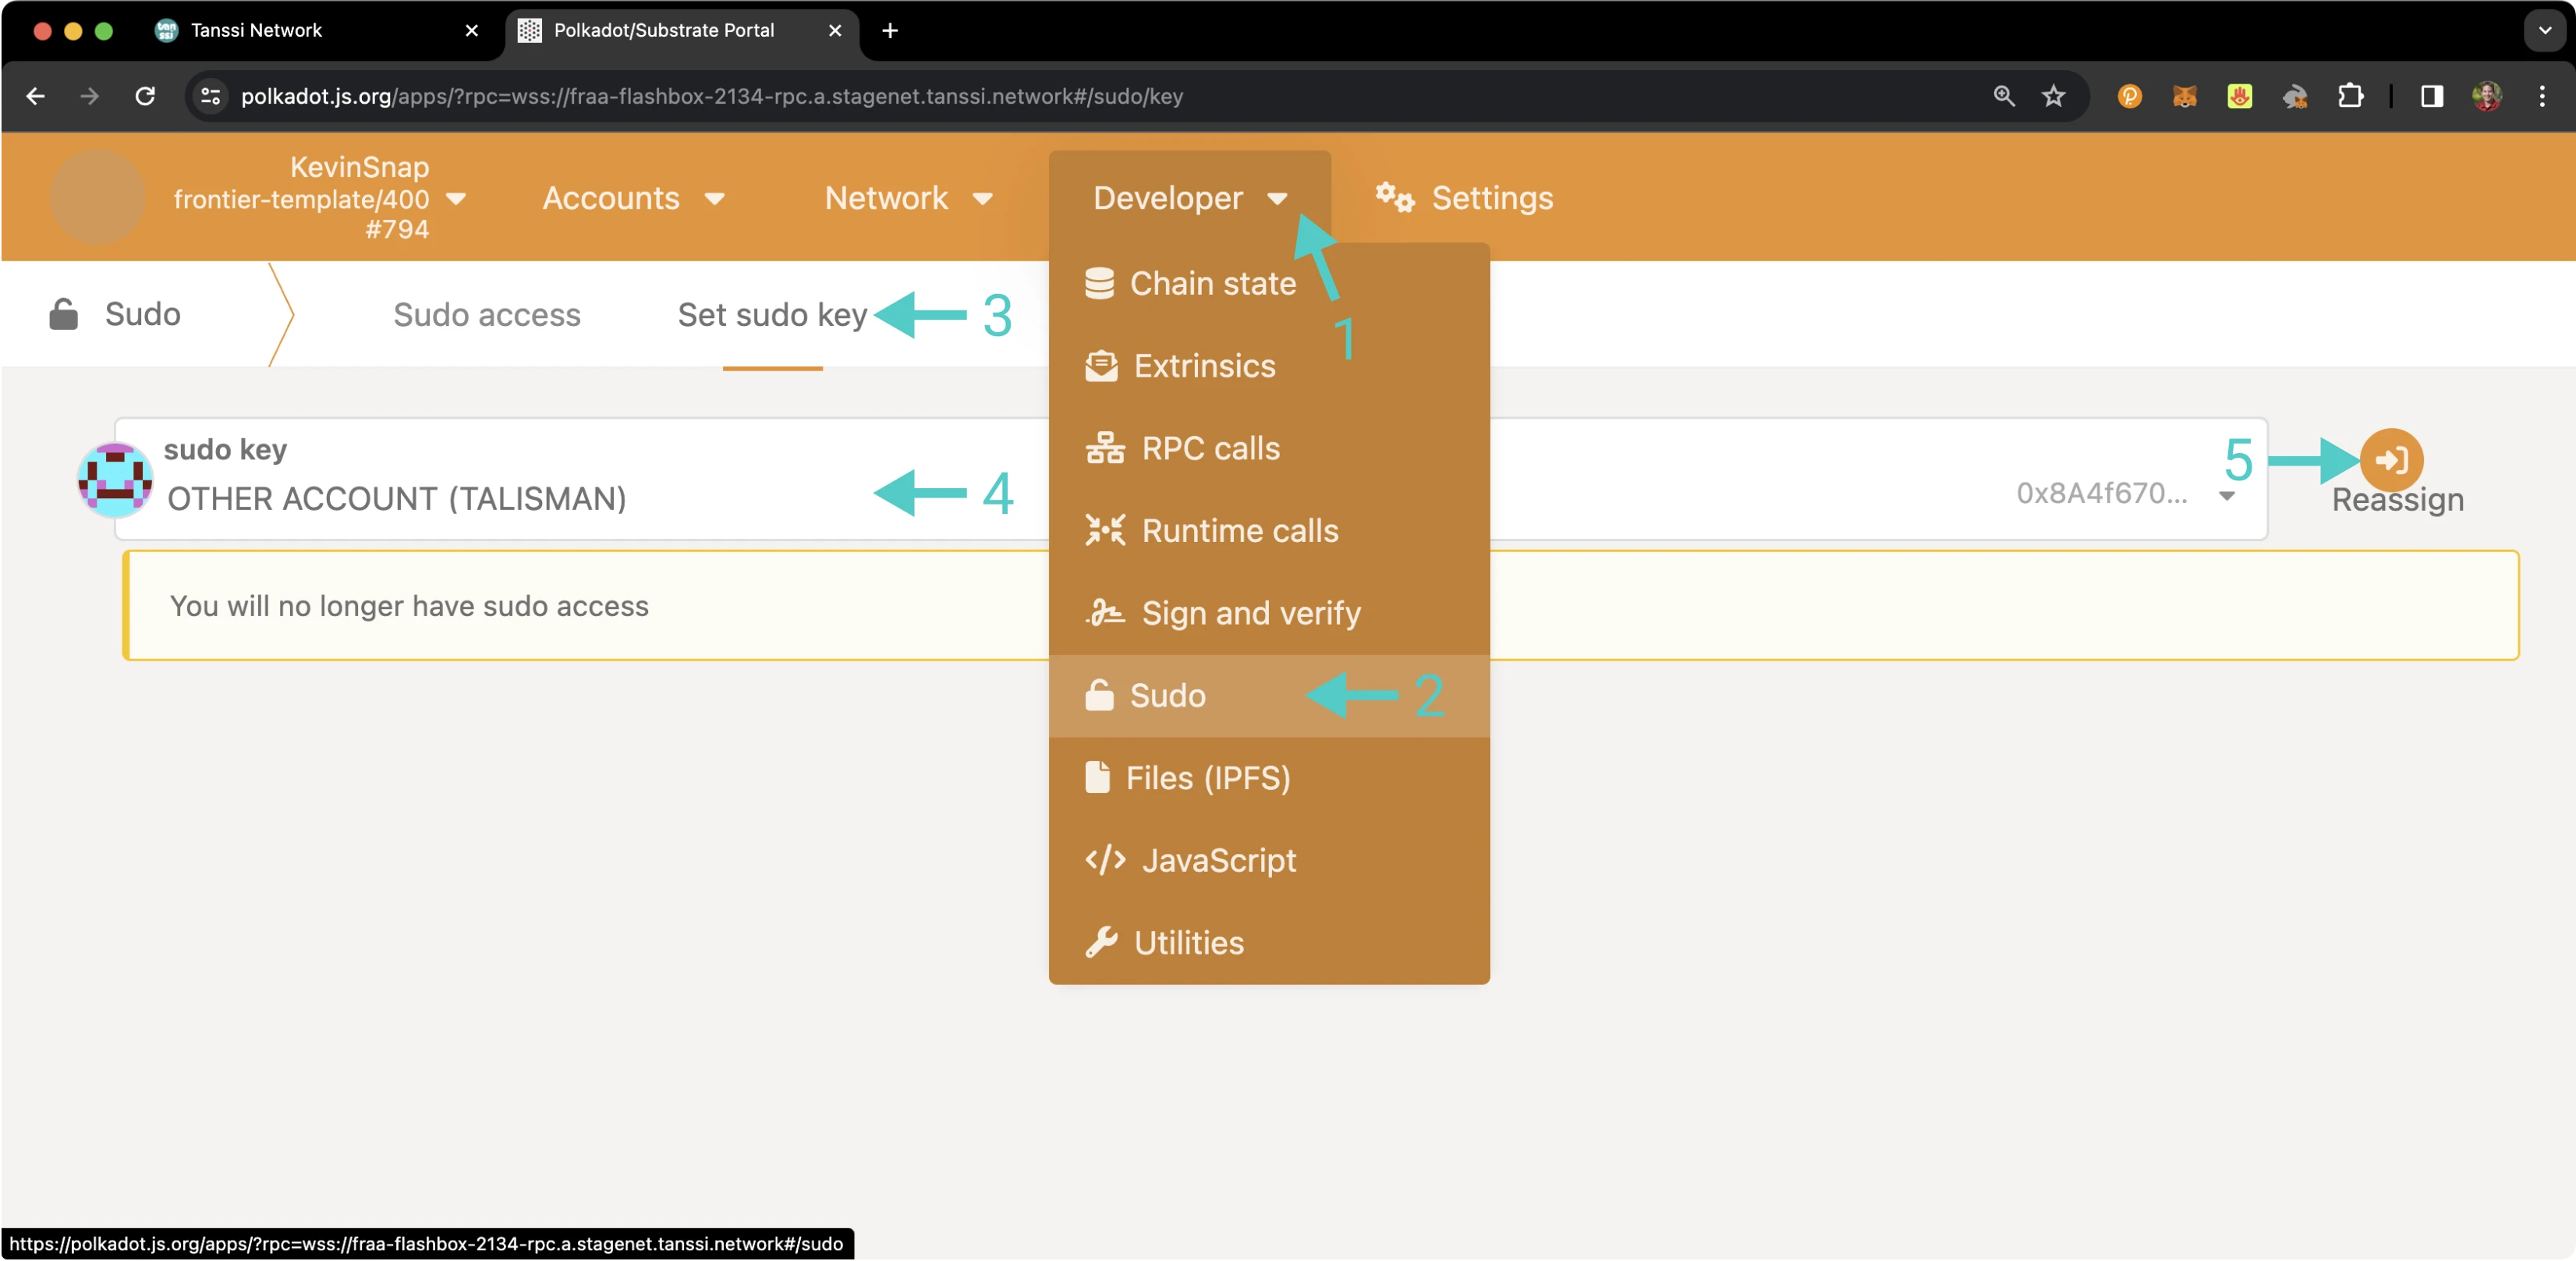Image resolution: width=2576 pixels, height=1261 pixels.
Task: Open the Developer dropdown menu
Action: click(x=1188, y=197)
